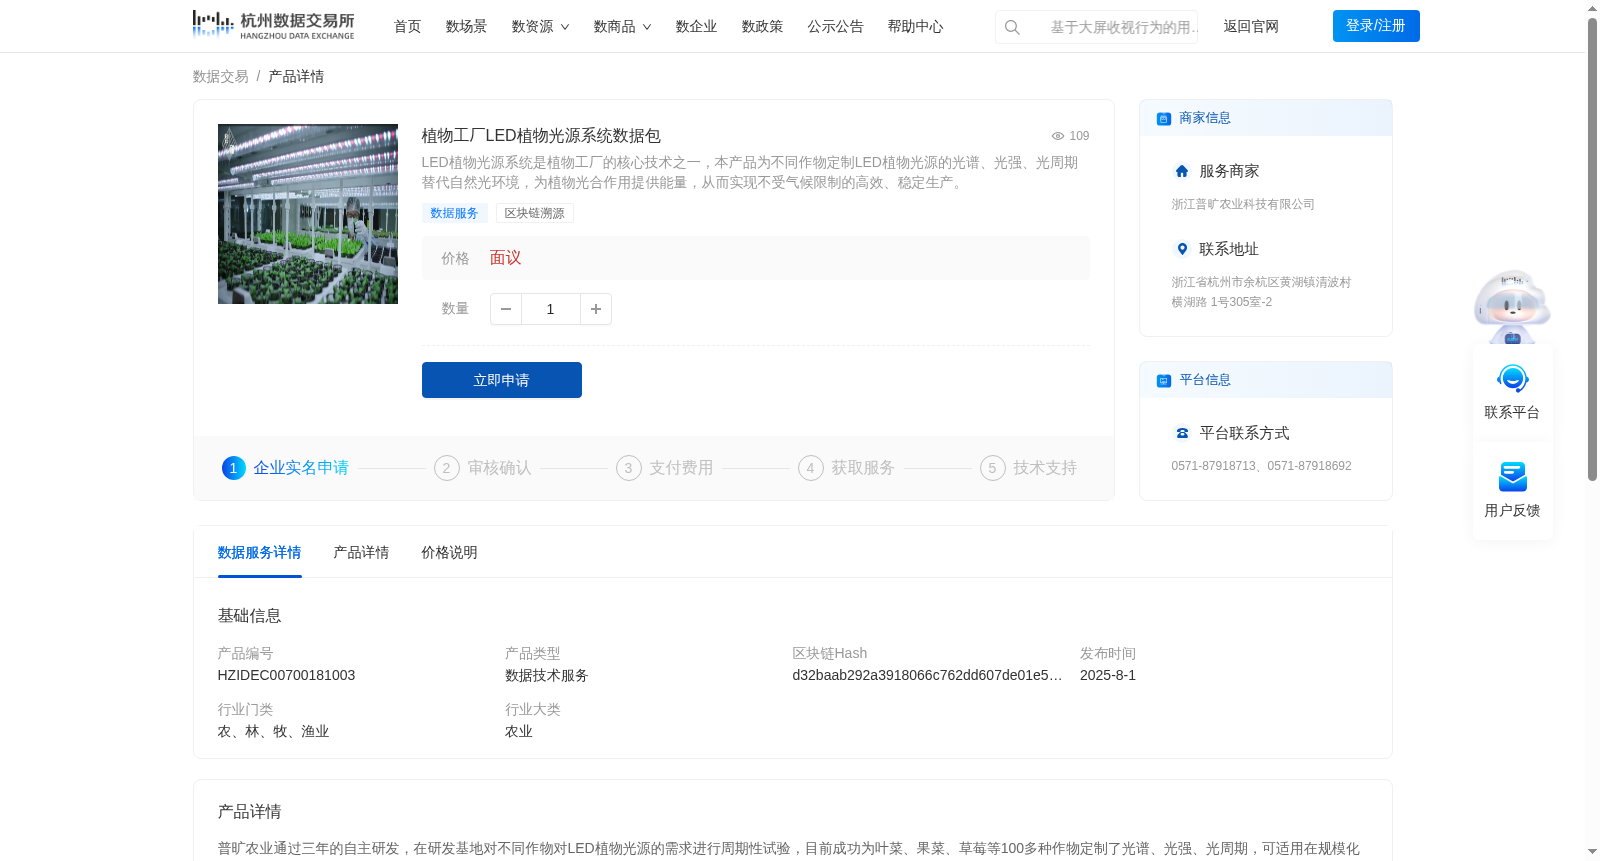Expand the 数资源 dropdown arrow
Viewport: 1600px width, 861px height.
(565, 27)
